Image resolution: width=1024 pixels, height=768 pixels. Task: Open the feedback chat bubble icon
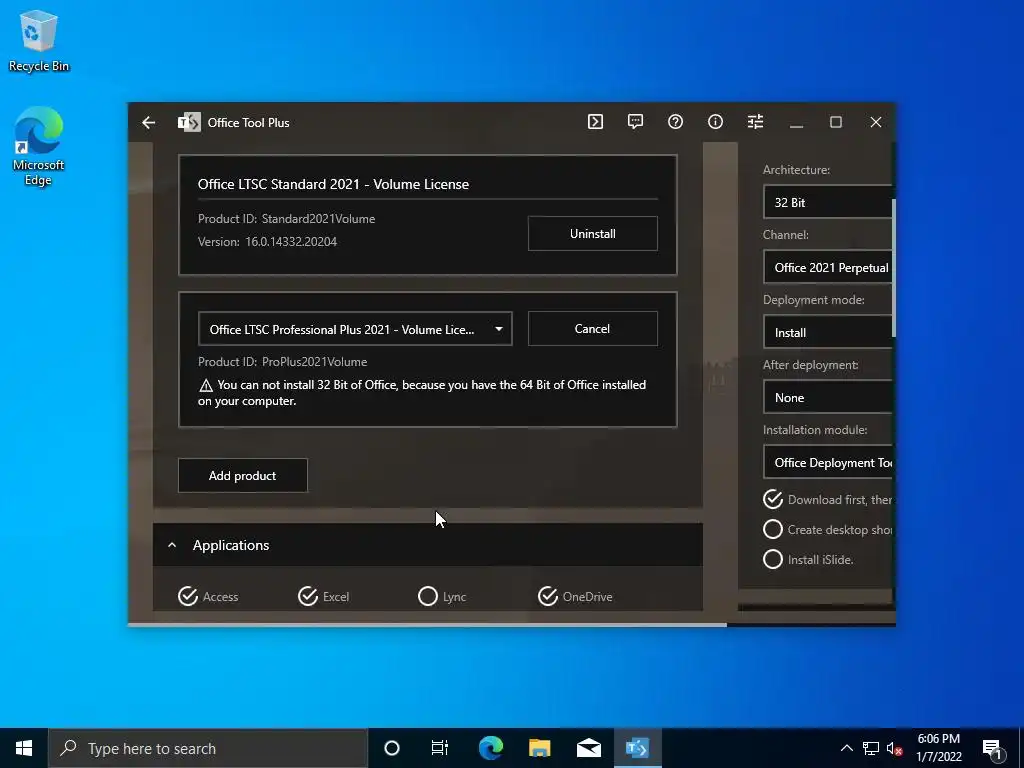click(x=635, y=121)
